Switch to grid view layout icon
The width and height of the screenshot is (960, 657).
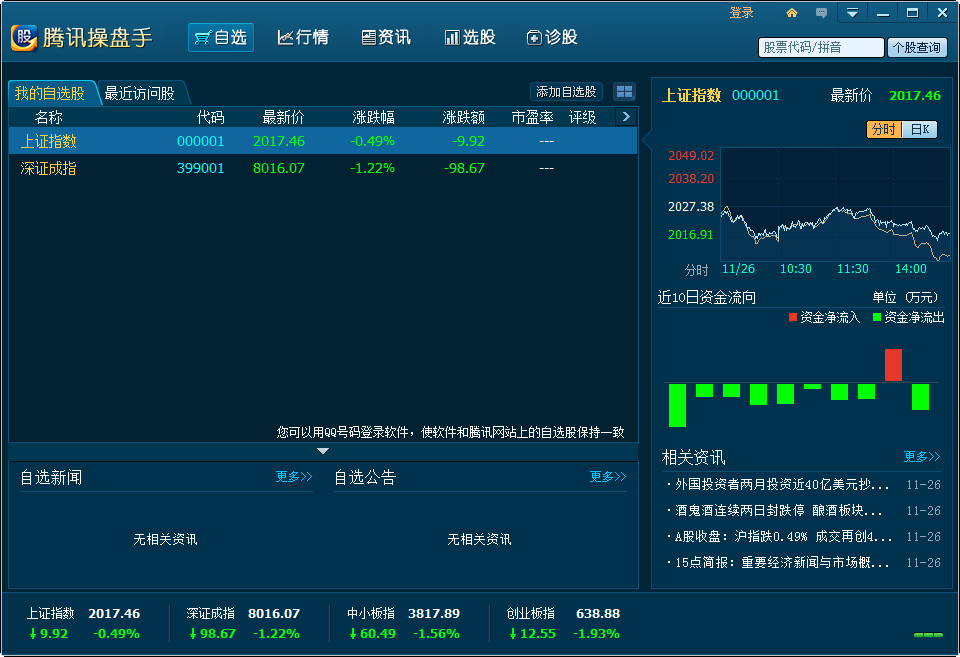(624, 92)
